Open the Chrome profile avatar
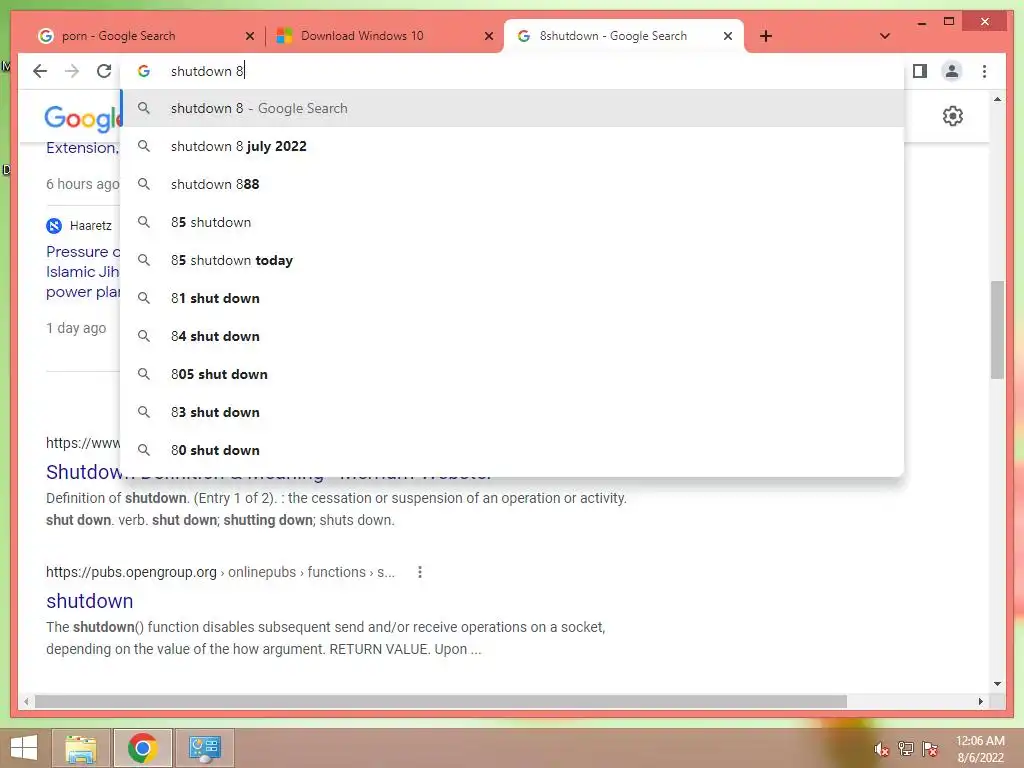The image size is (1024, 768). click(x=952, y=71)
